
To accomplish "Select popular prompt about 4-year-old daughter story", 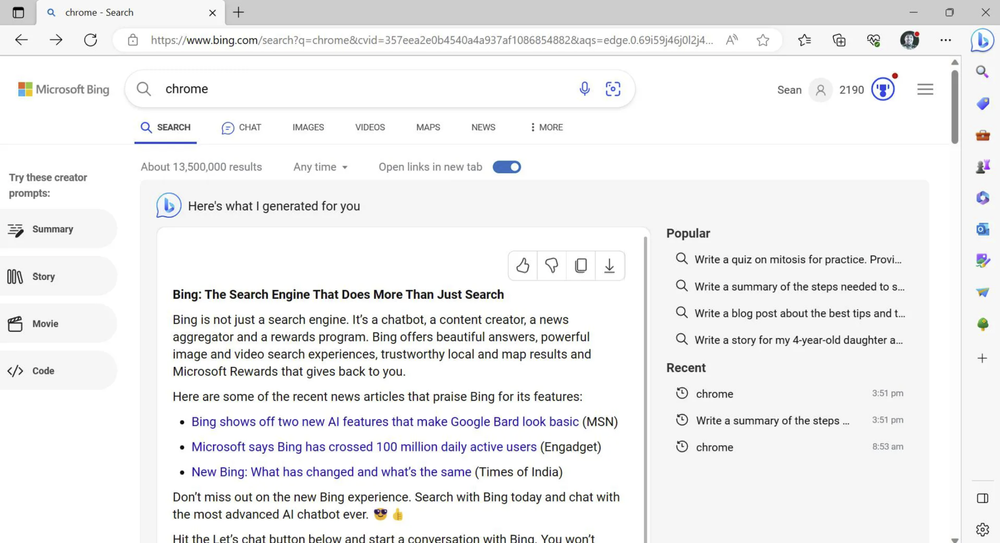I will 790,339.
